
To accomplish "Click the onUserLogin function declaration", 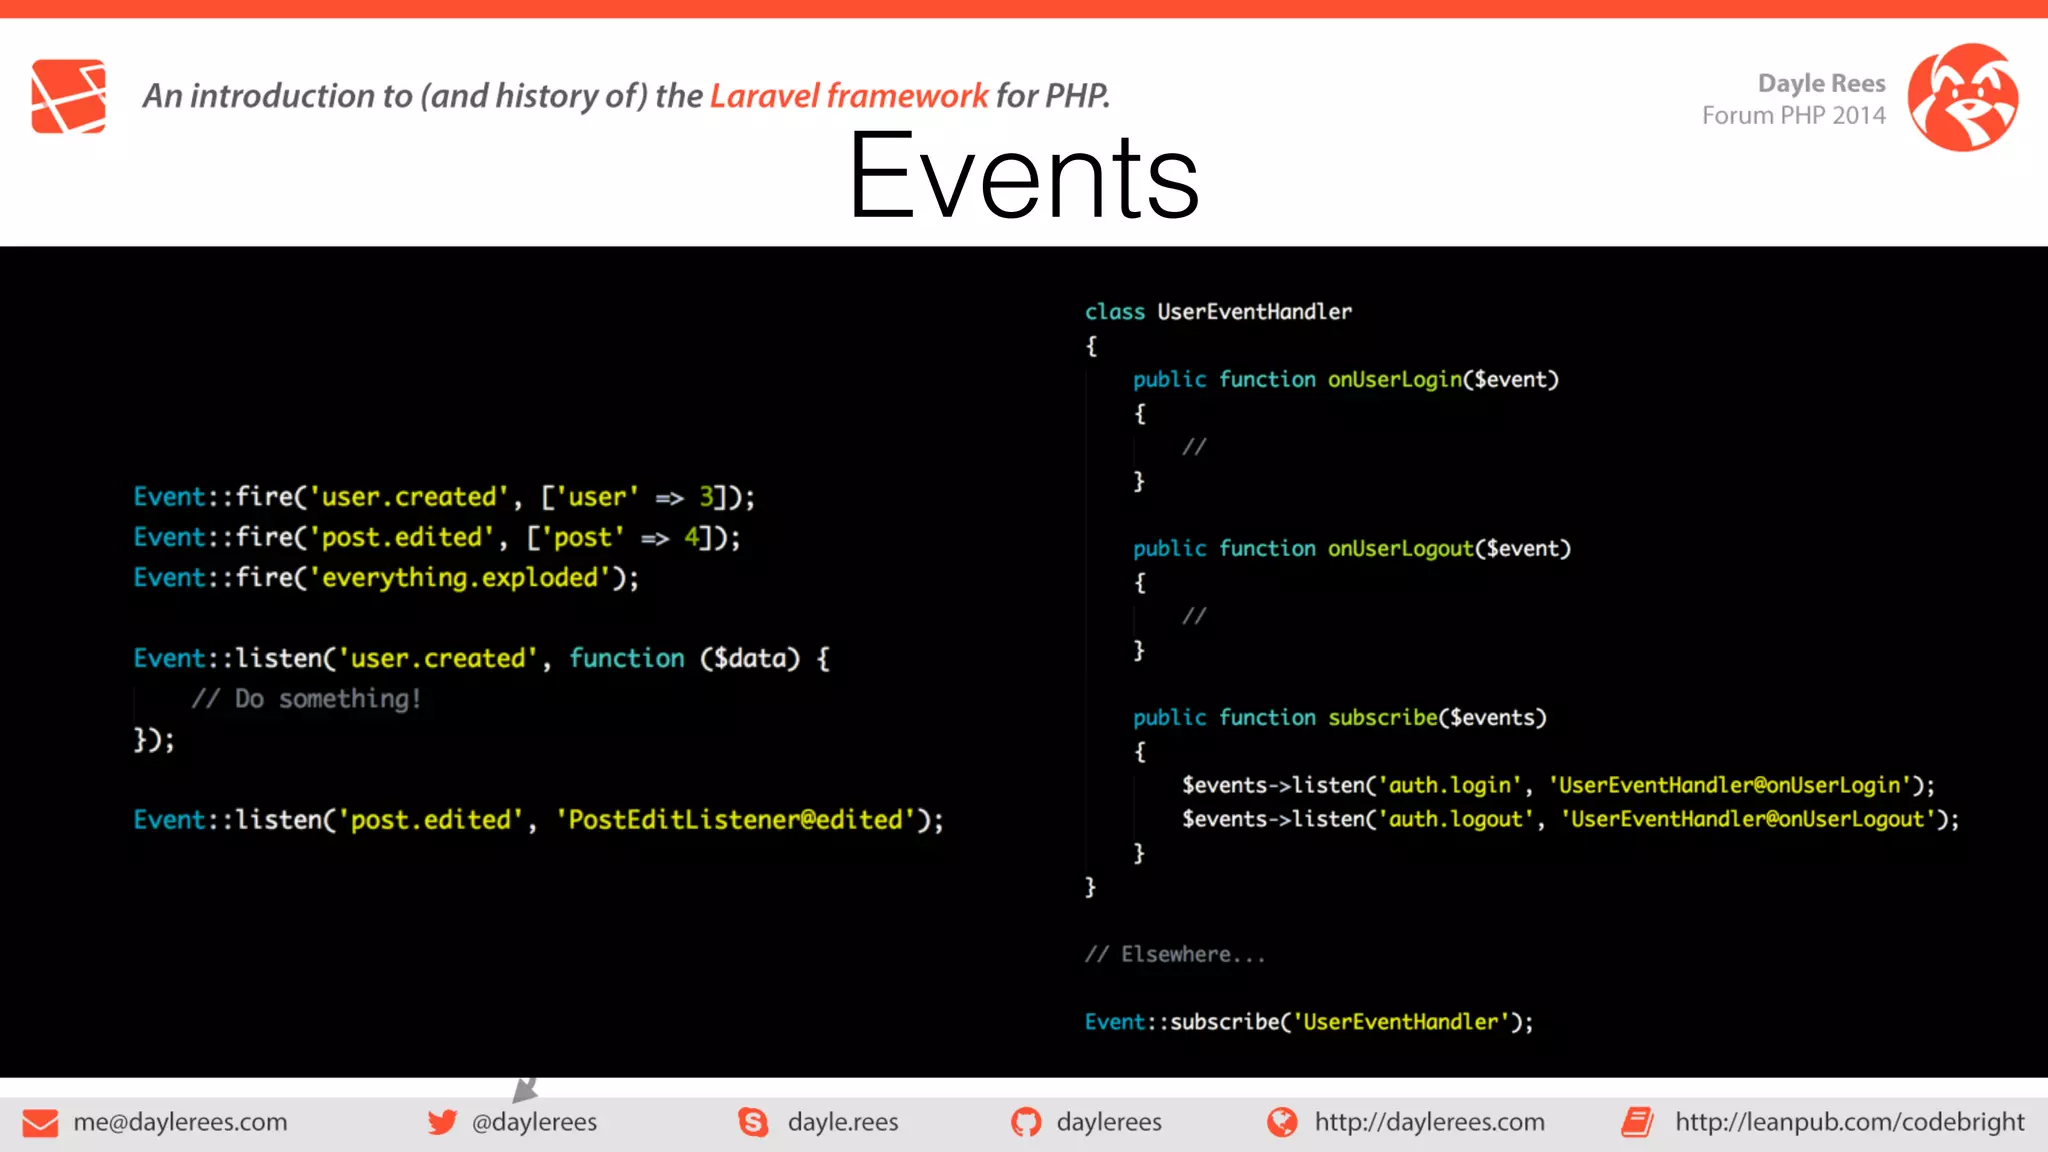I will pos(1346,380).
